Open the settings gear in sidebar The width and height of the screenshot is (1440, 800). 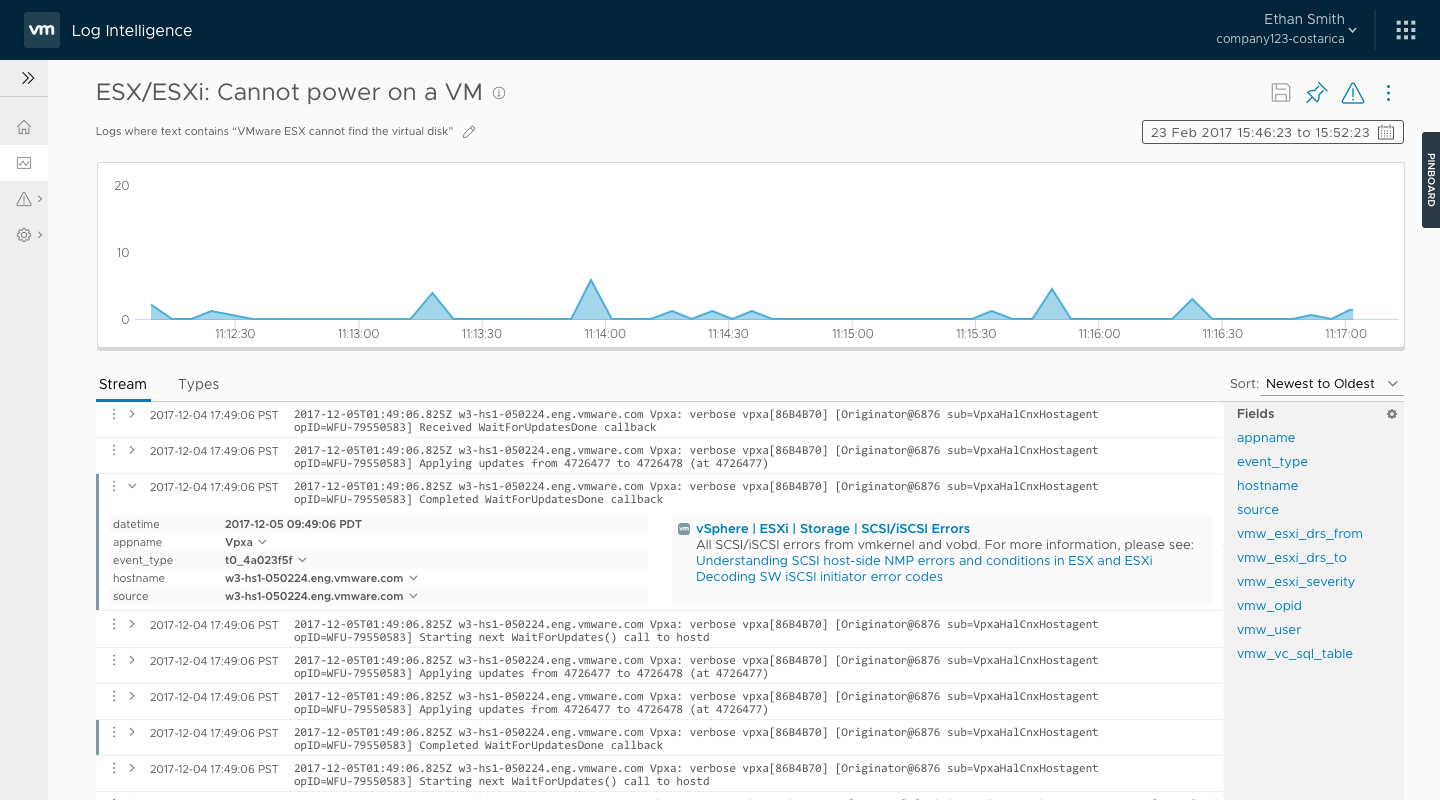[x=24, y=235]
